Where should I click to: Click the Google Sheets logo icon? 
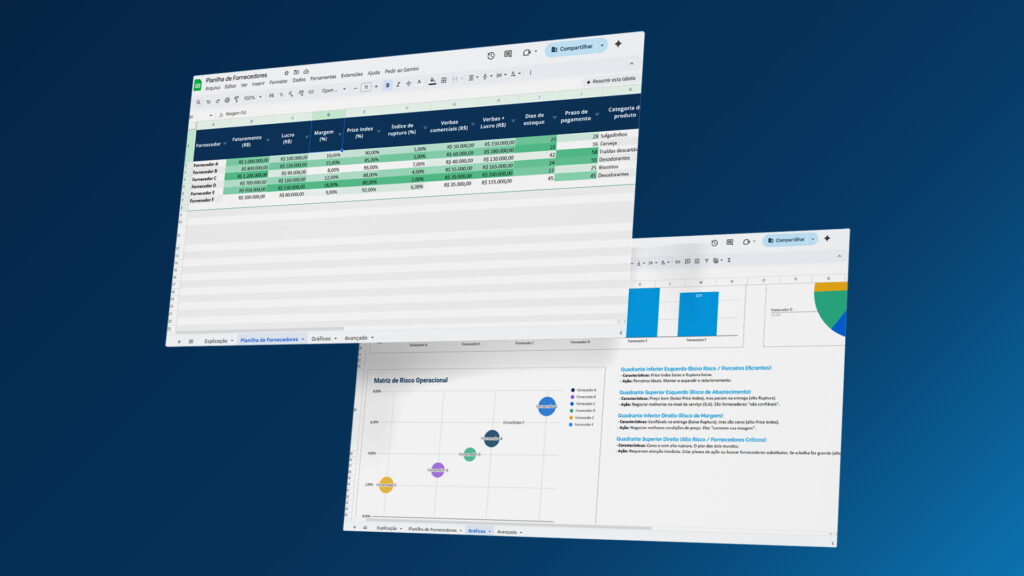point(197,85)
